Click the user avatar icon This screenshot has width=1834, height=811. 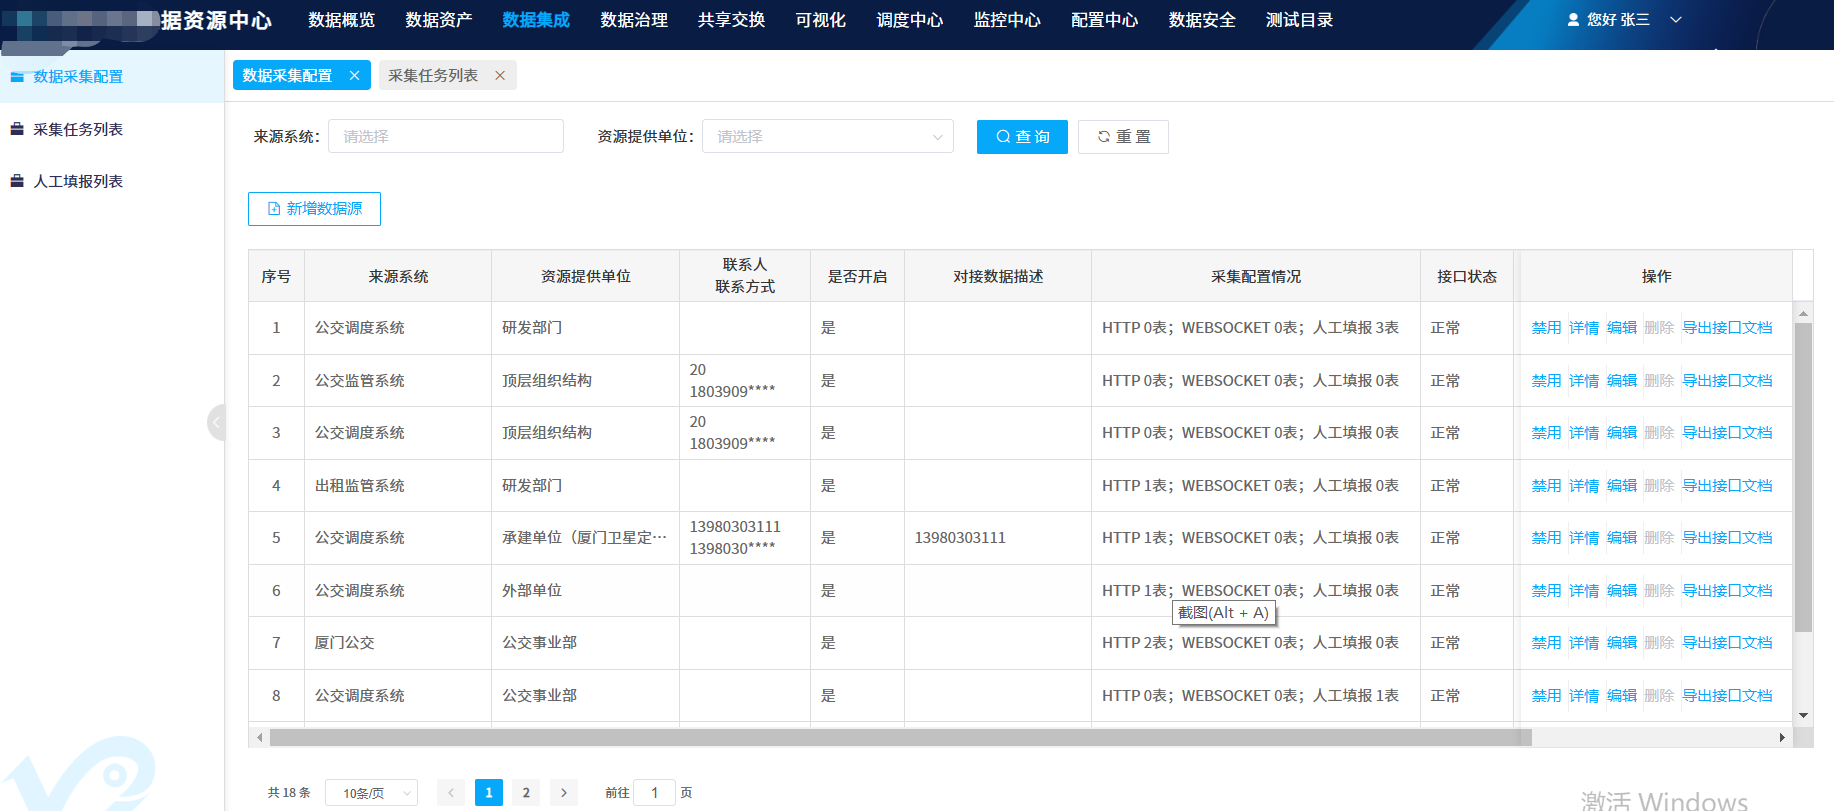coord(1573,20)
